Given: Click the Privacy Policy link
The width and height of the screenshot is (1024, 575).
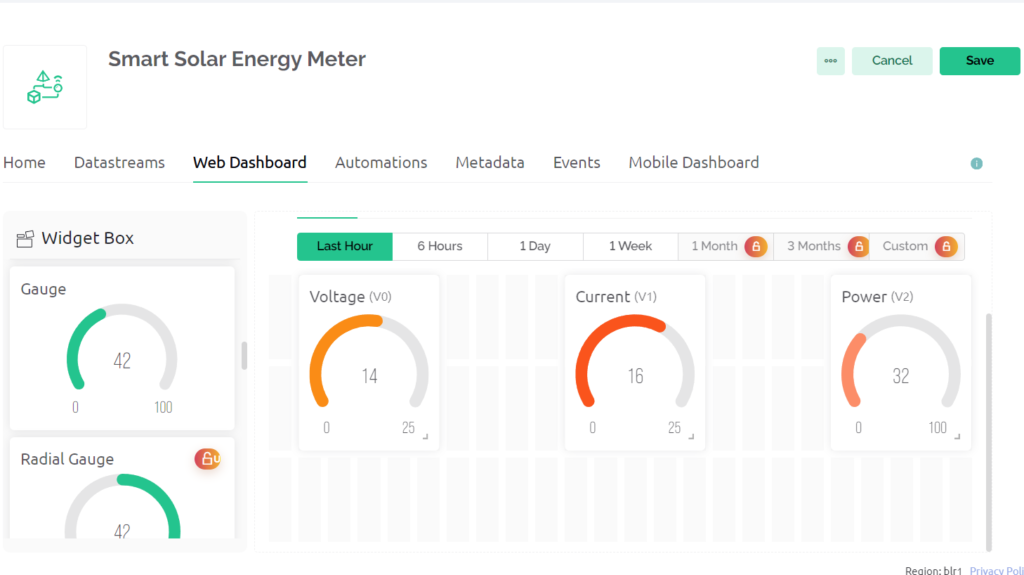Looking at the screenshot, I should coord(996,570).
